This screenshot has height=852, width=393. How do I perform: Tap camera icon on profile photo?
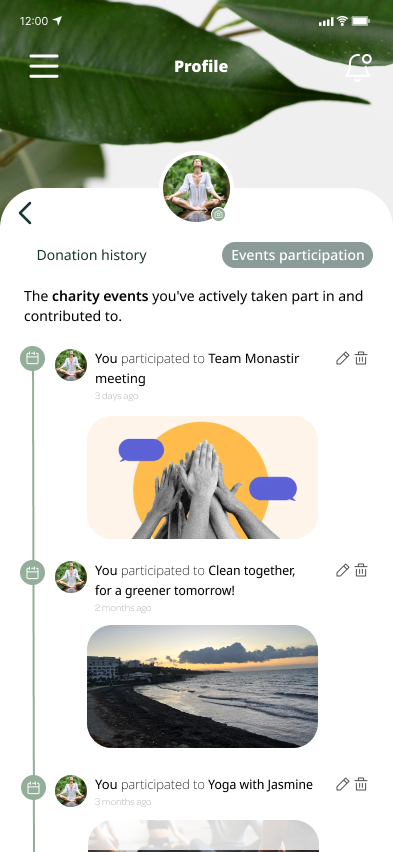point(219,215)
